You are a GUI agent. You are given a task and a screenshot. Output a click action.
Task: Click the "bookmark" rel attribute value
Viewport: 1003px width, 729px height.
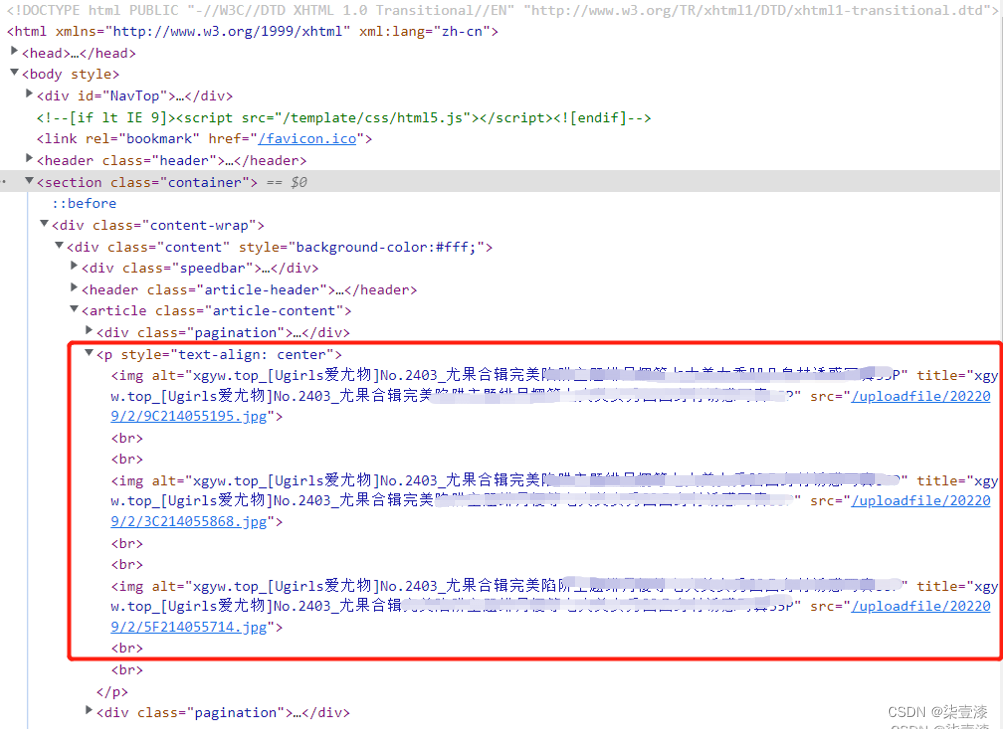[x=163, y=139]
